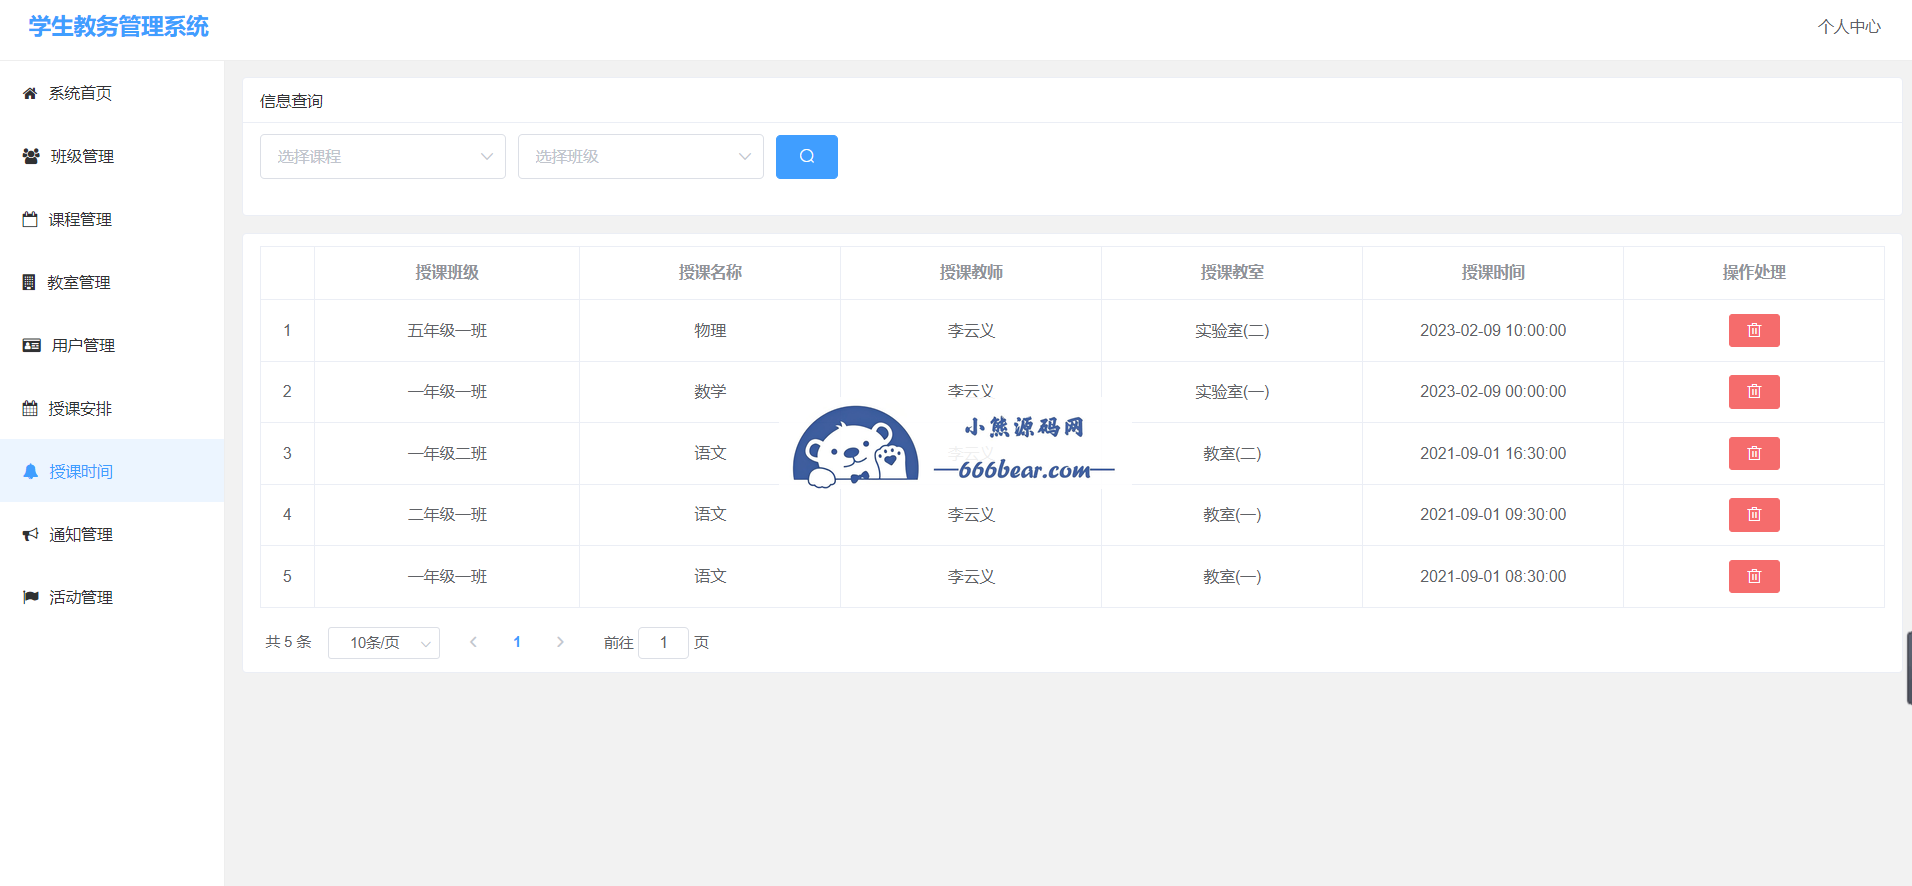Click the users icon beside 班级管理
The height and width of the screenshot is (886, 1912).
pos(31,156)
